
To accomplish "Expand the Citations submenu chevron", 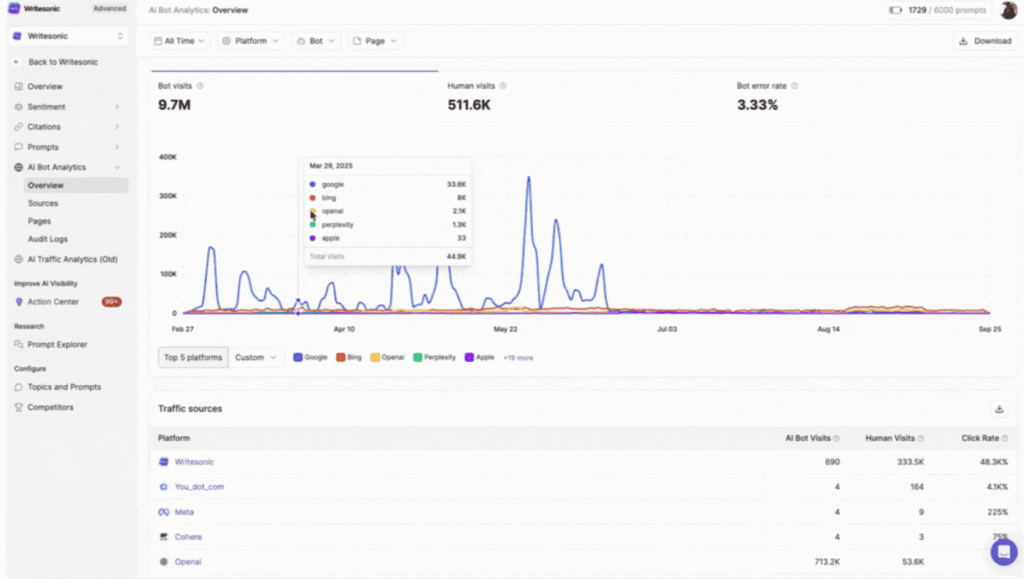I will pos(118,127).
